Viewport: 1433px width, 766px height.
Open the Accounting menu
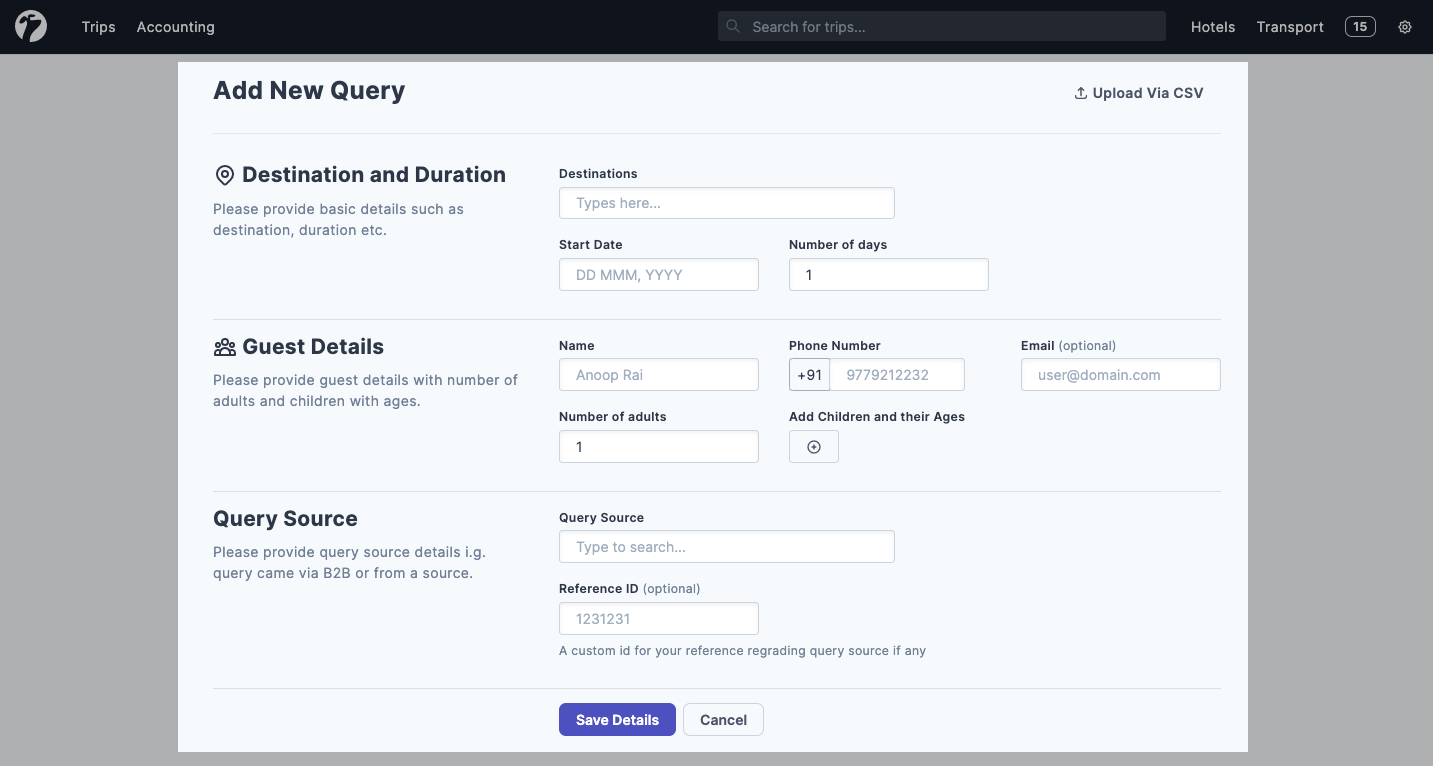click(x=176, y=27)
